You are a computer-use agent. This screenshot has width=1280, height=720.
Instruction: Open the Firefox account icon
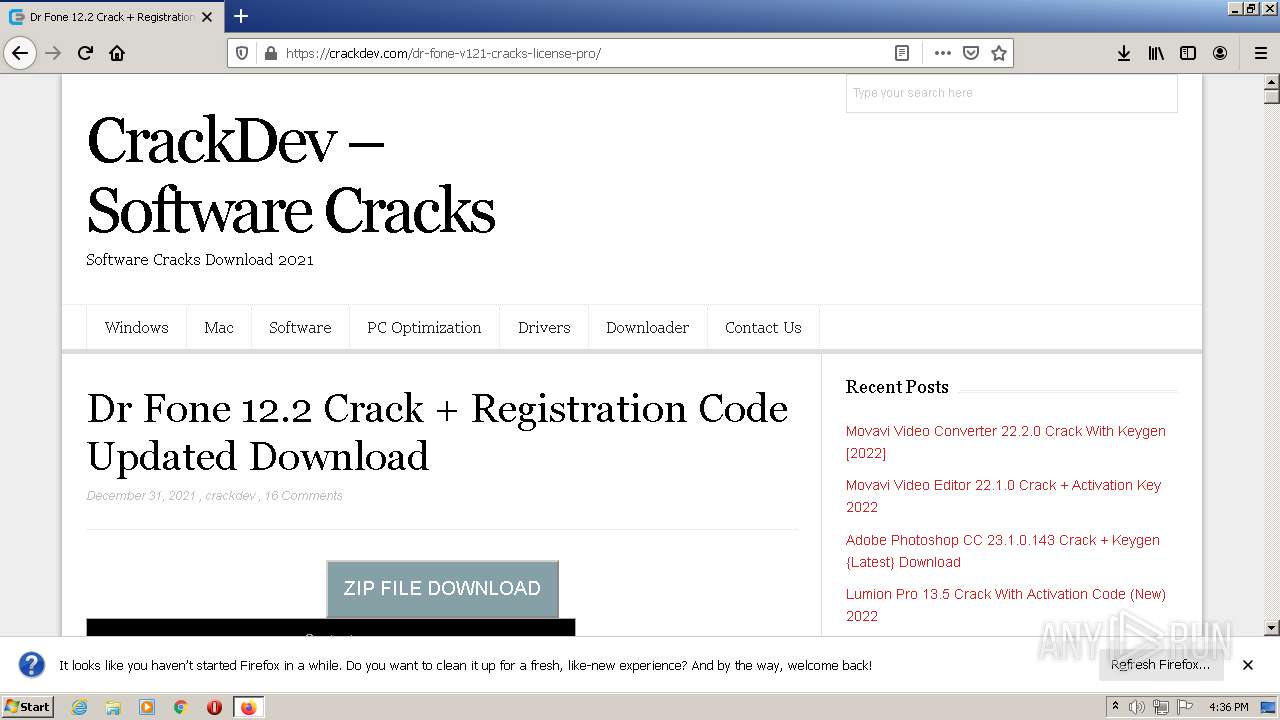pyautogui.click(x=1220, y=53)
